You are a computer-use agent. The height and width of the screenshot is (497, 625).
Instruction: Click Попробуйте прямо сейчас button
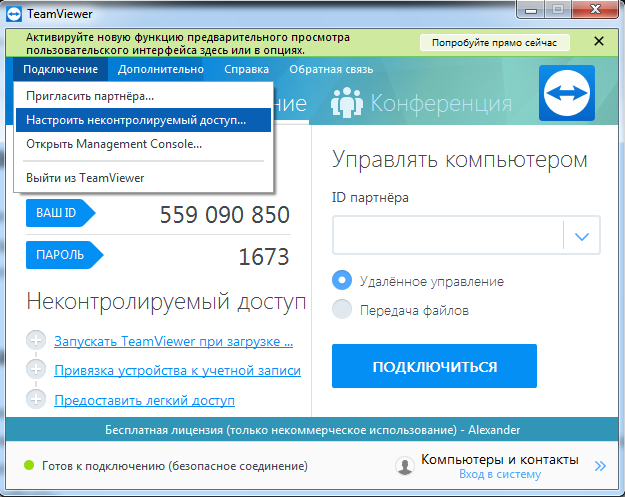tap(495, 43)
